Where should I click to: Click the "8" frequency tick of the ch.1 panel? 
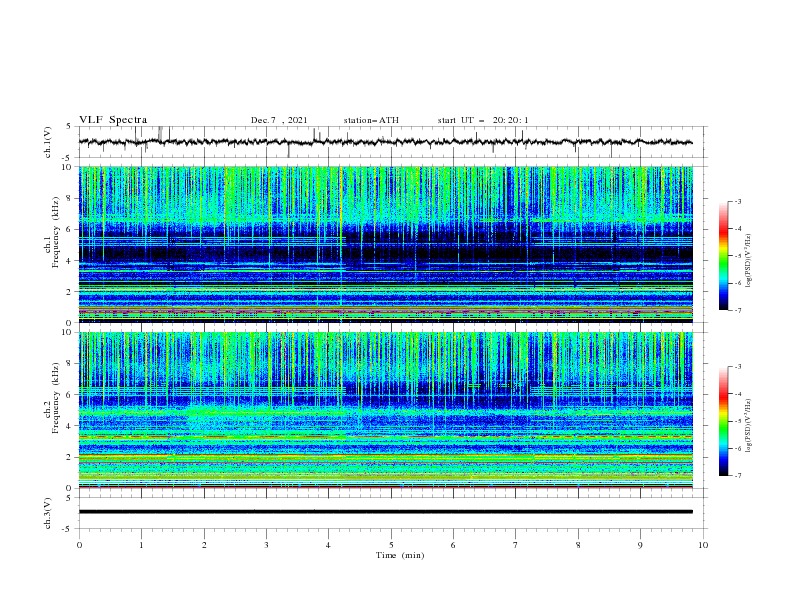coord(71,198)
